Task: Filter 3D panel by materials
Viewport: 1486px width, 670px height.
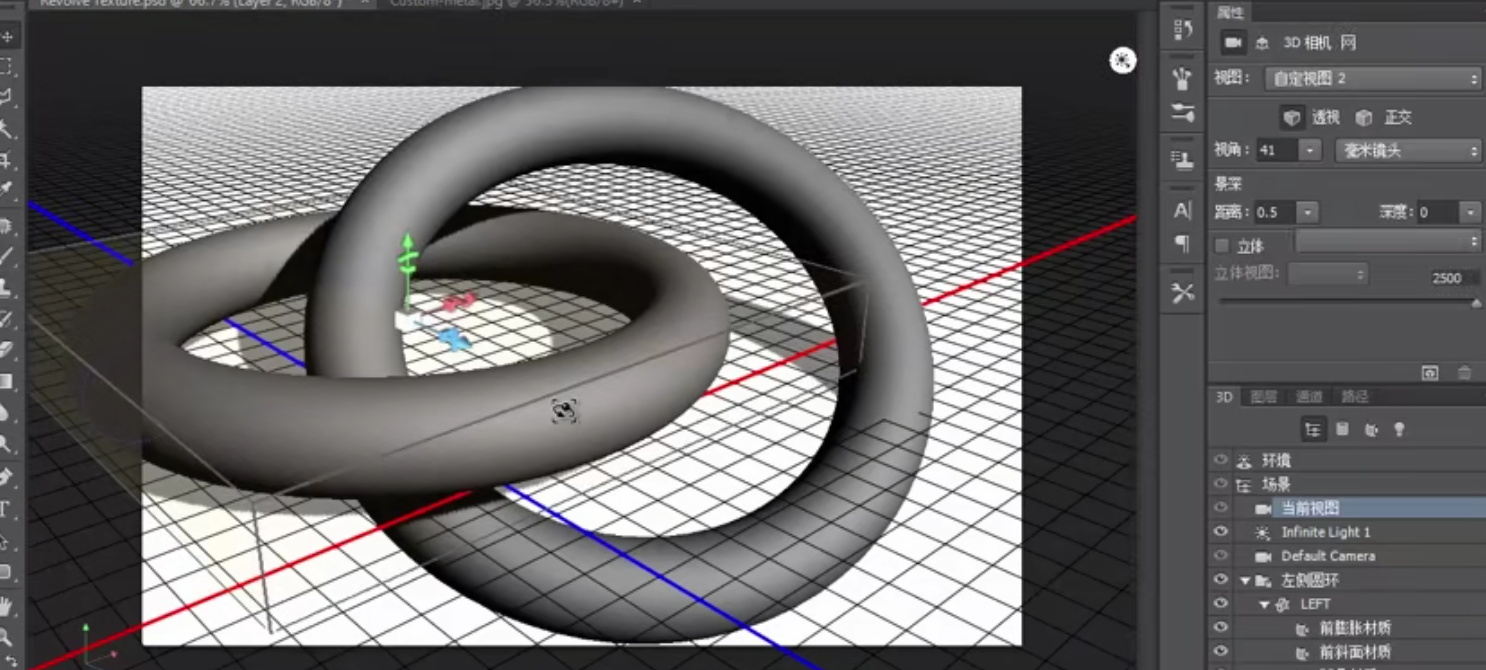Action: tap(1371, 430)
